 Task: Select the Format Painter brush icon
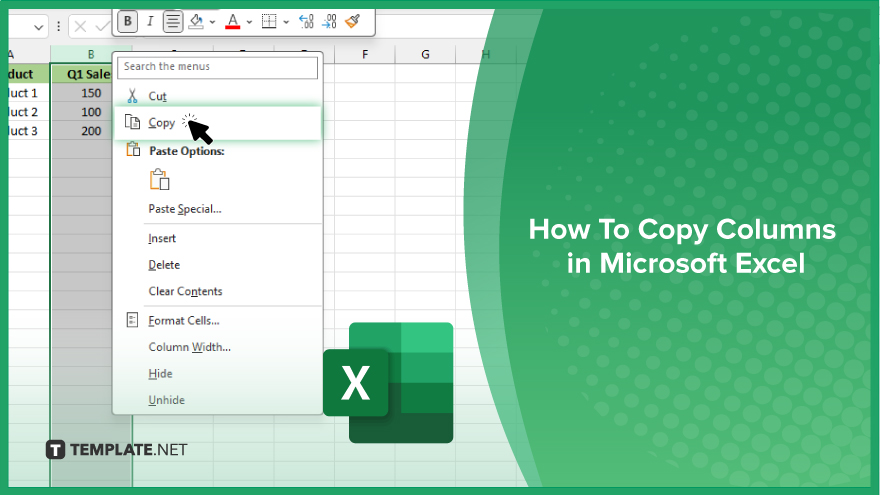[x=352, y=22]
